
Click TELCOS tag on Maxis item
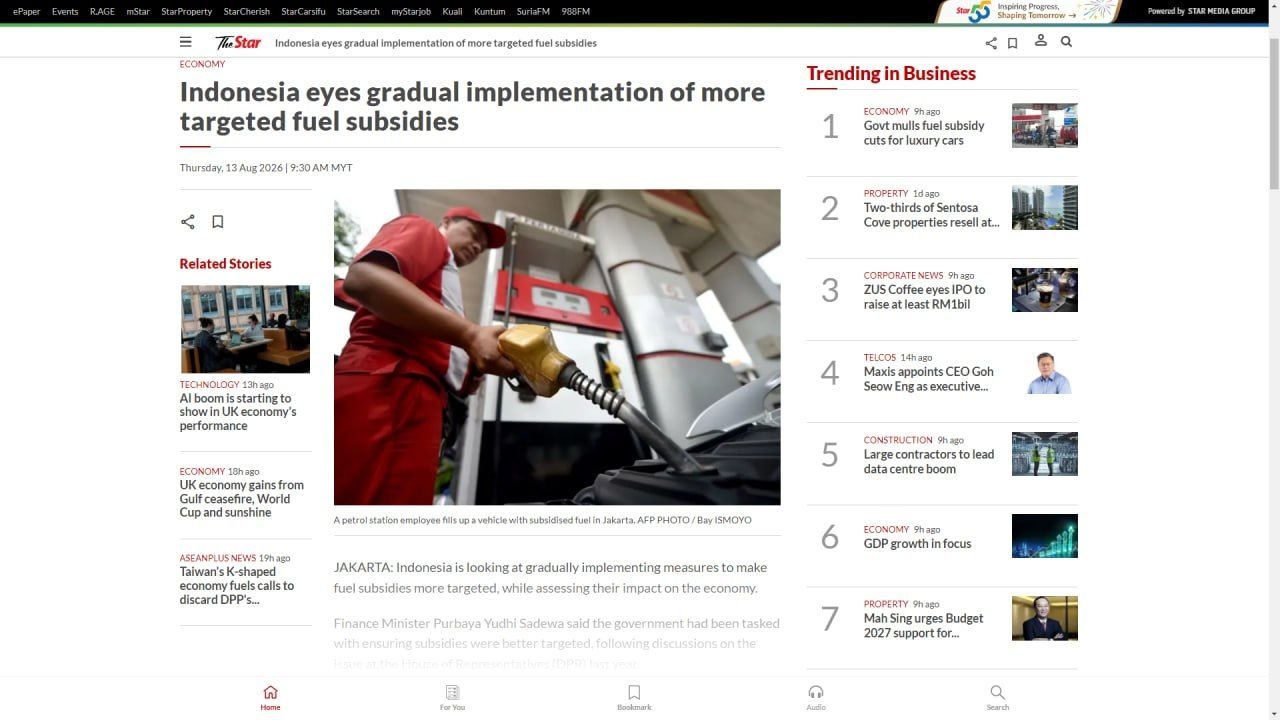(x=880, y=357)
